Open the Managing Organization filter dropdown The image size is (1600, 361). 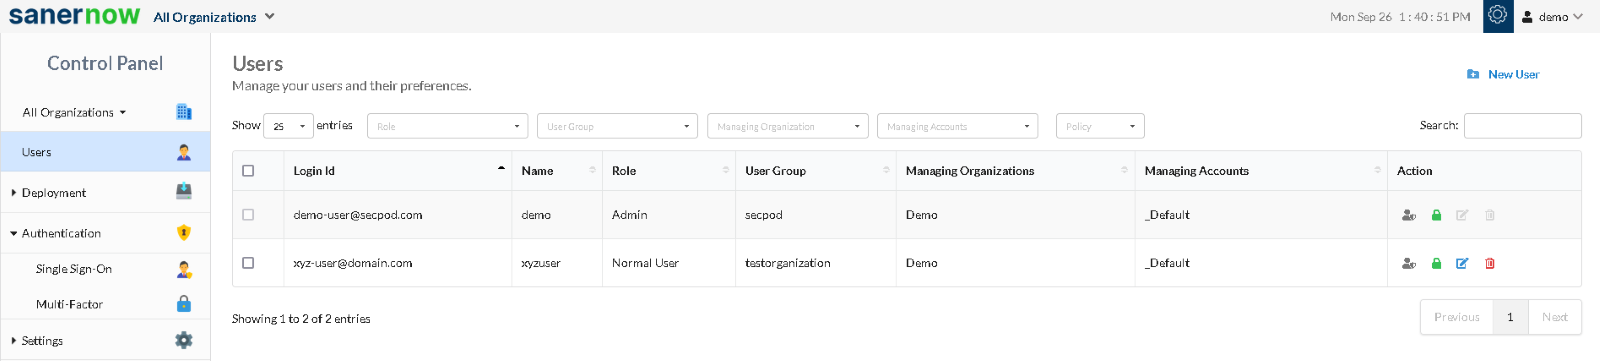click(787, 126)
